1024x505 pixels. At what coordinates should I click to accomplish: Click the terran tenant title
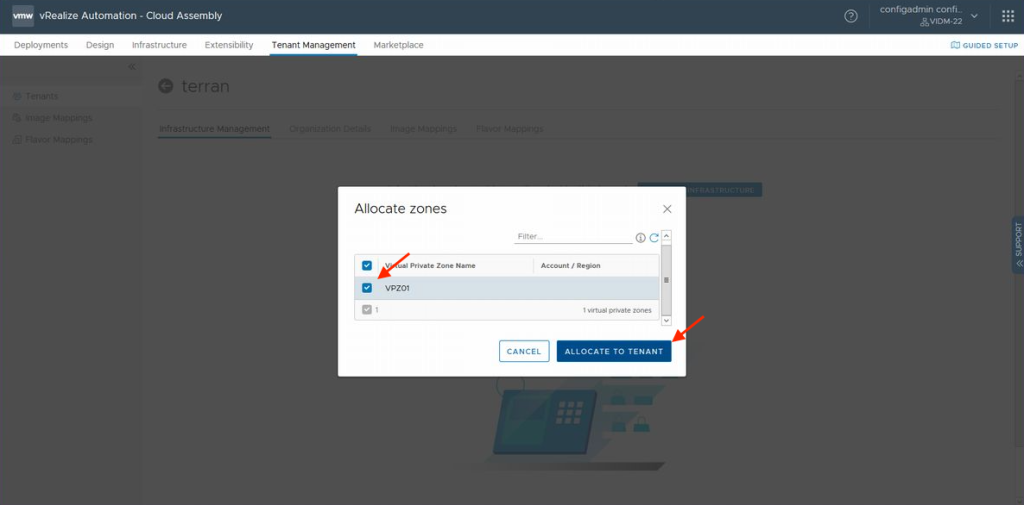205,86
